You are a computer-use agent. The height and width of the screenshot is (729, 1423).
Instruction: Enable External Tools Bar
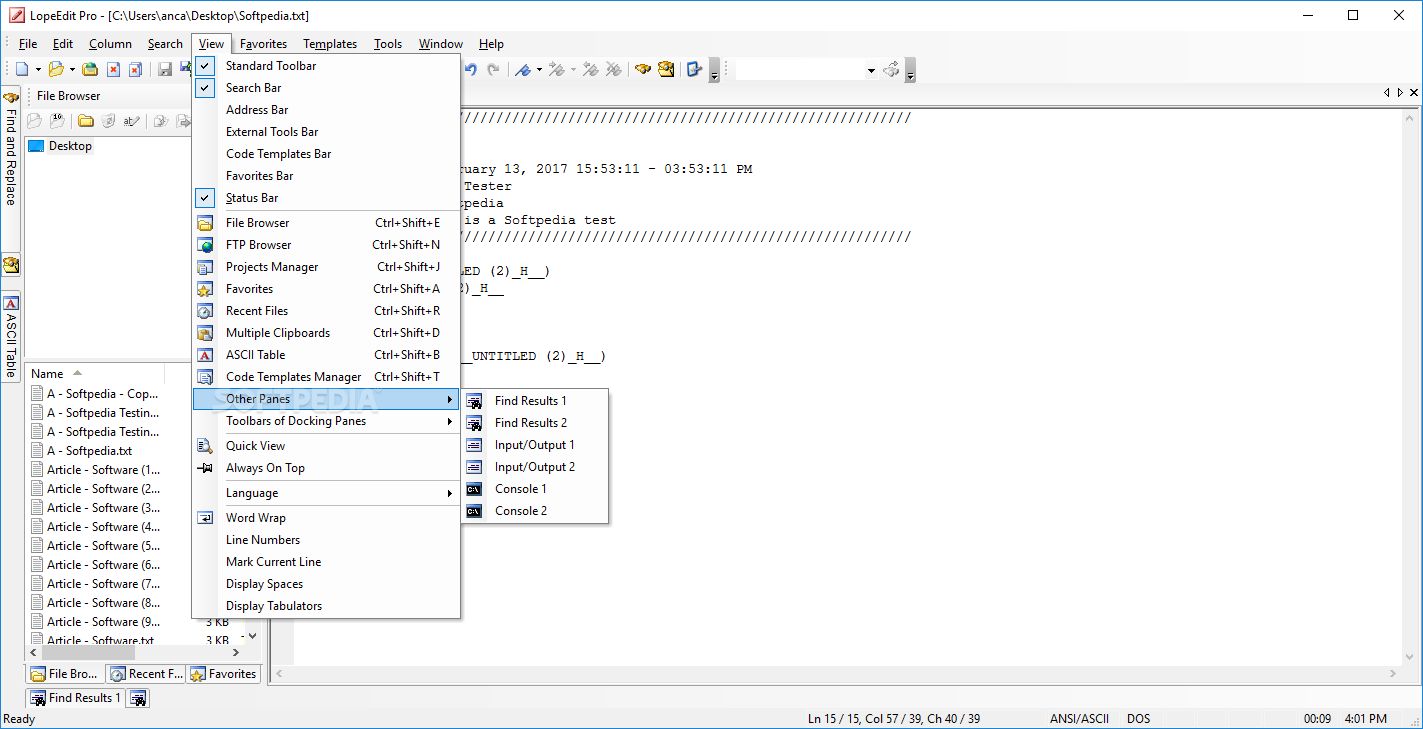326,132
